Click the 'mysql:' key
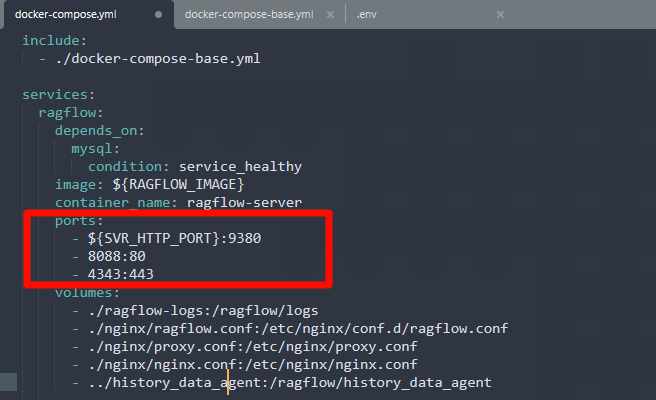 click(x=95, y=149)
